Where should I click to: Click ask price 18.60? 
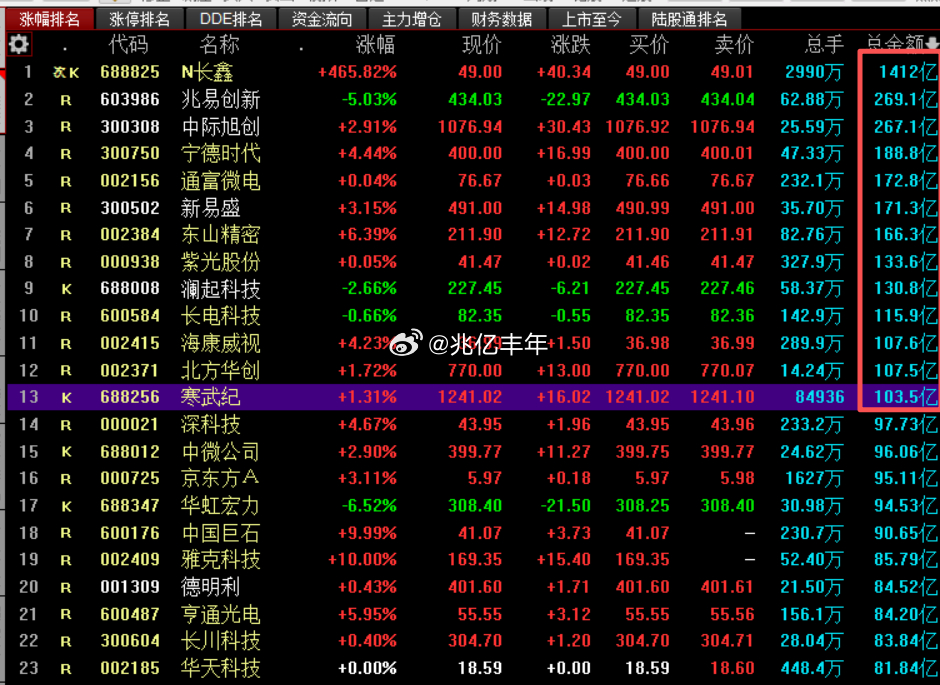click(732, 668)
